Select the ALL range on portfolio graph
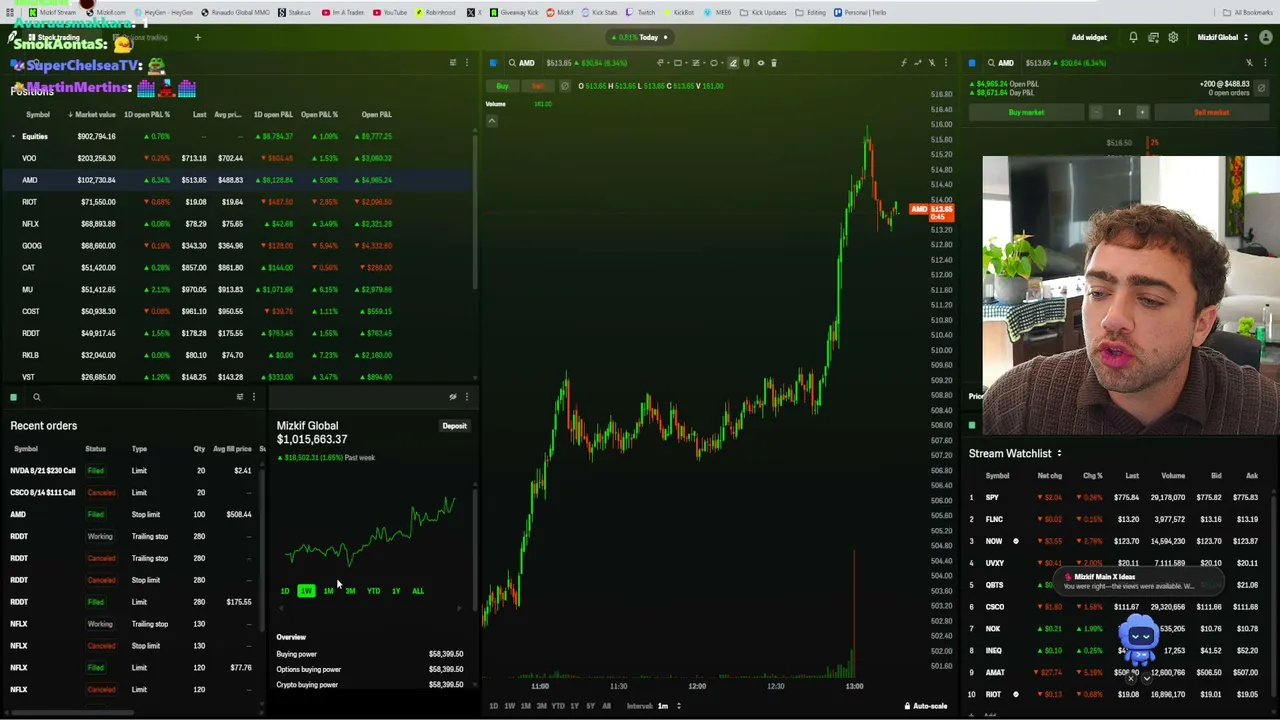Image resolution: width=1280 pixels, height=720 pixels. click(x=418, y=591)
